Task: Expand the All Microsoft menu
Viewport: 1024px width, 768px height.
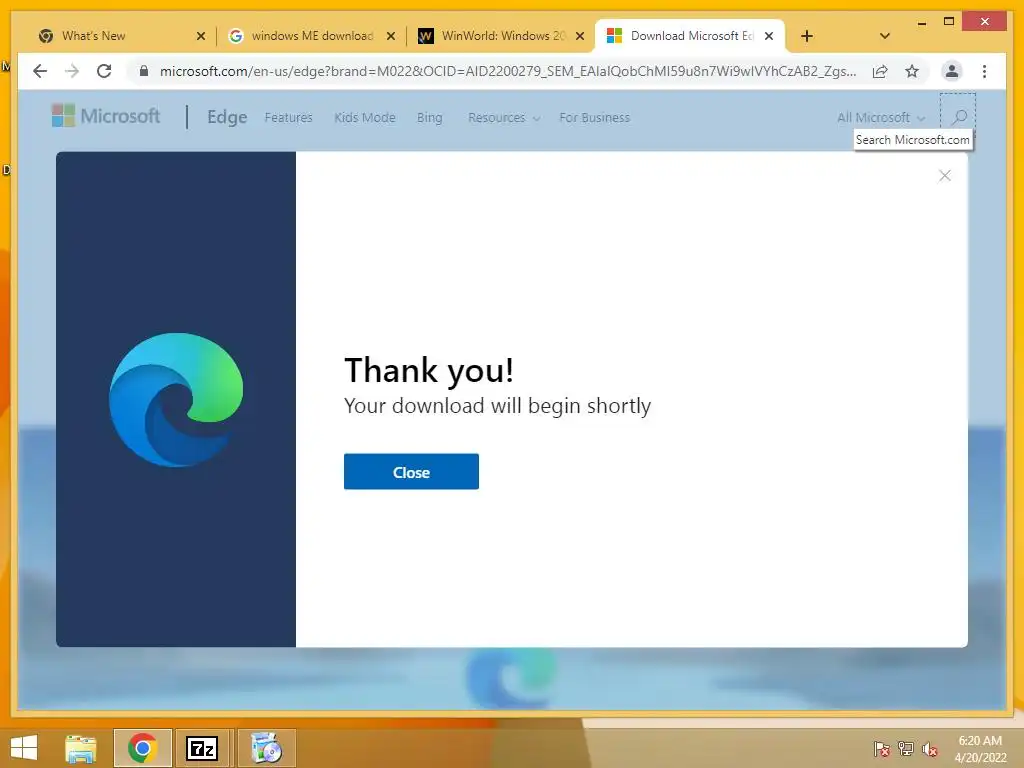Action: click(881, 118)
